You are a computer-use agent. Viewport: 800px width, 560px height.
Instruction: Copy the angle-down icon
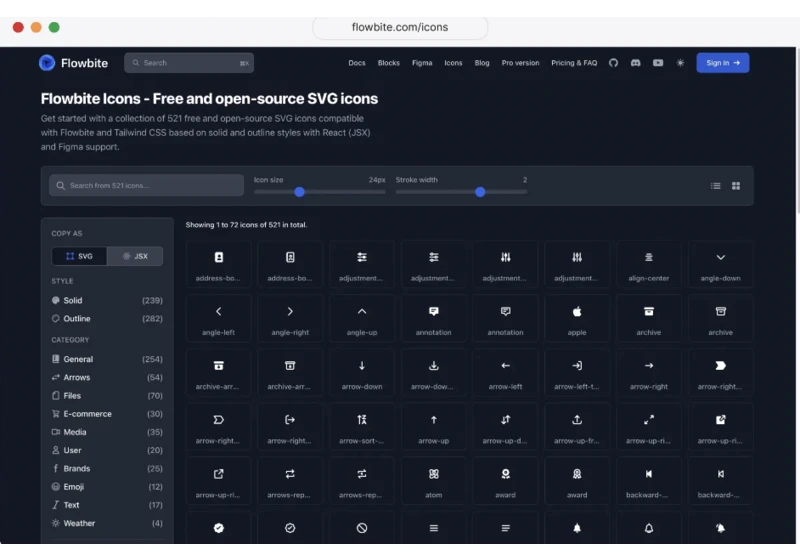(720, 265)
